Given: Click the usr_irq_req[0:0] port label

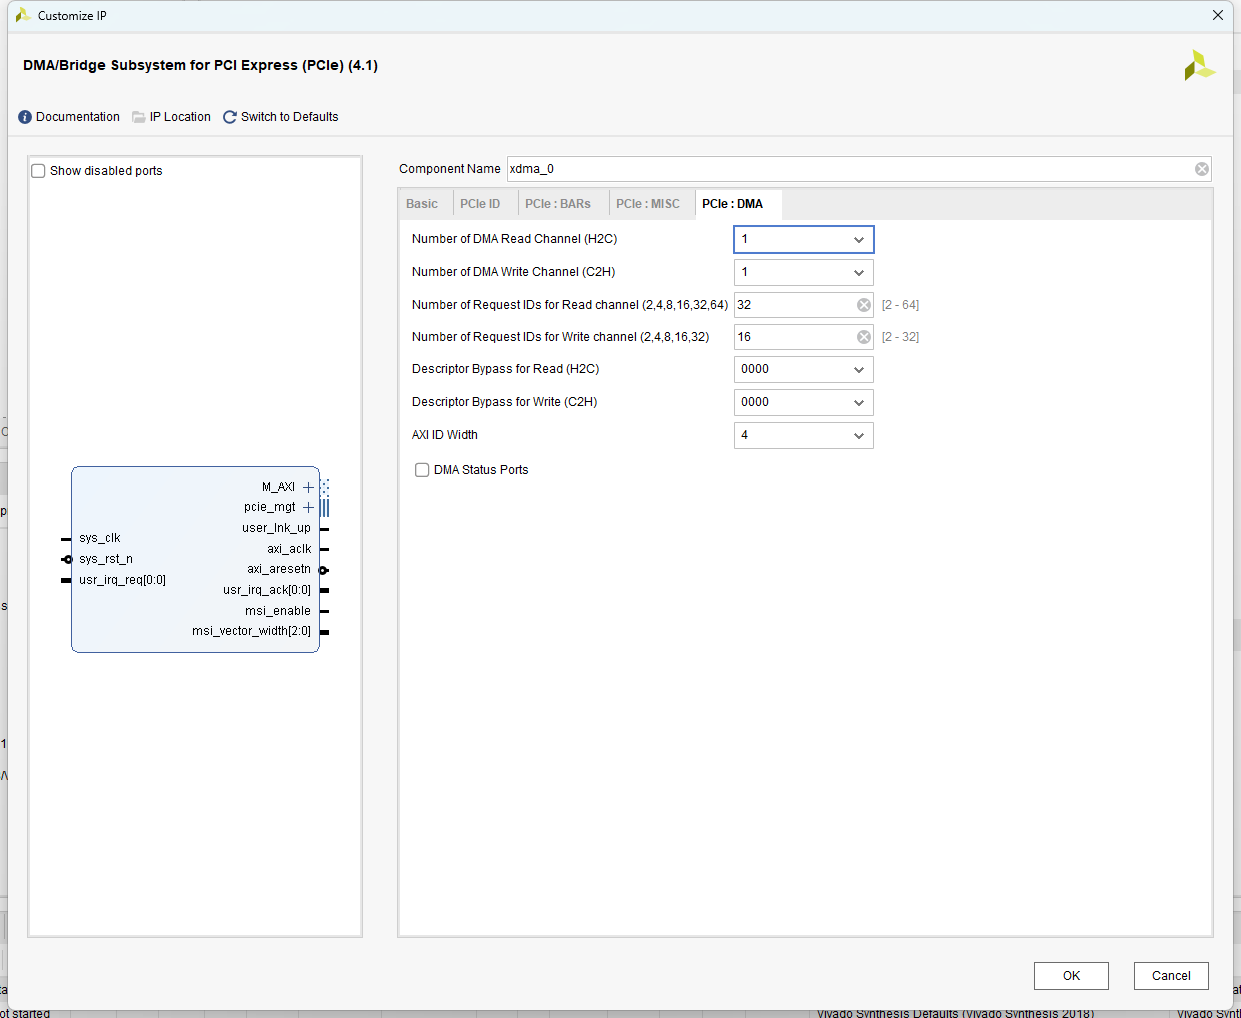Looking at the screenshot, I should (122, 580).
